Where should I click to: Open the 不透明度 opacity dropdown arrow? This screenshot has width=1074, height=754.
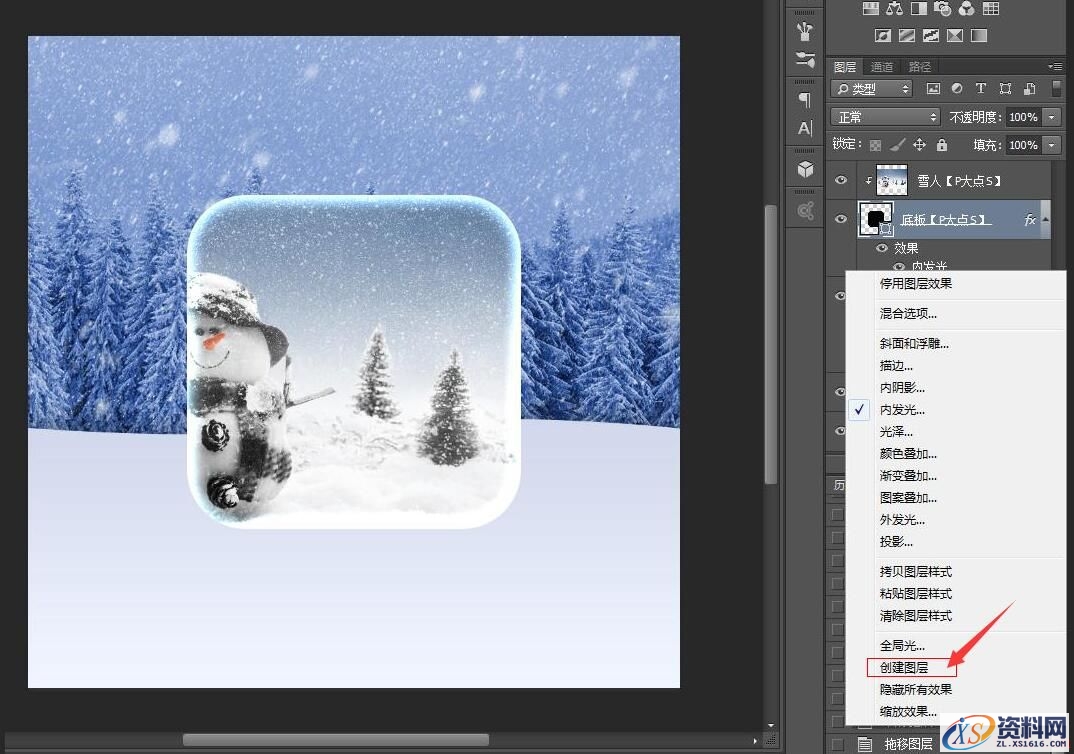tap(1052, 117)
